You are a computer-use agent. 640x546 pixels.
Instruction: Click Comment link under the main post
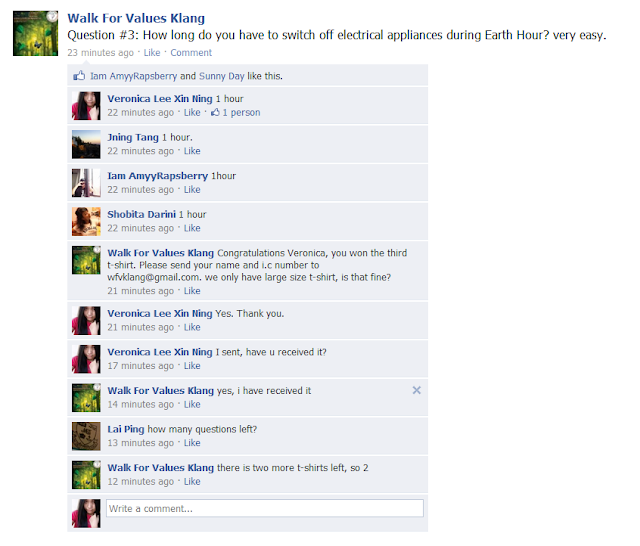pyautogui.click(x=191, y=53)
